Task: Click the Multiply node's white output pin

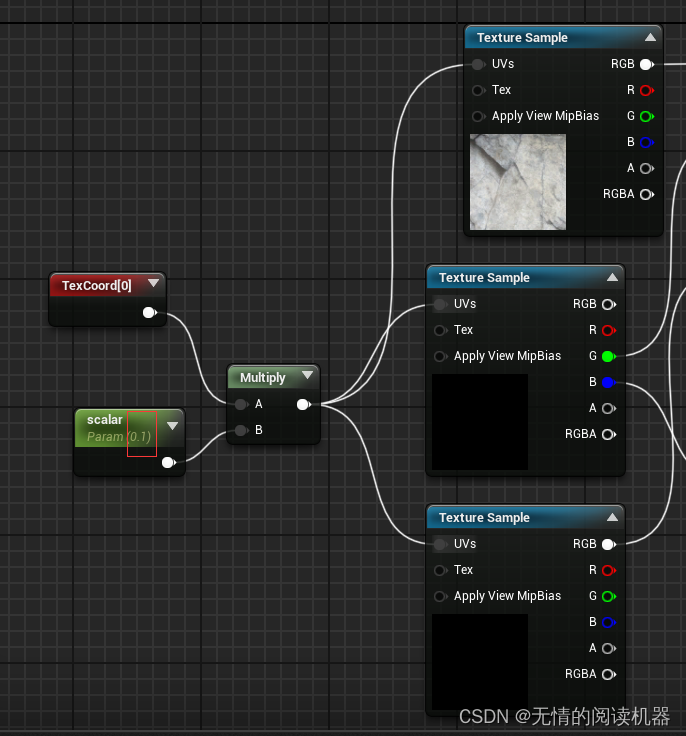Action: (303, 405)
